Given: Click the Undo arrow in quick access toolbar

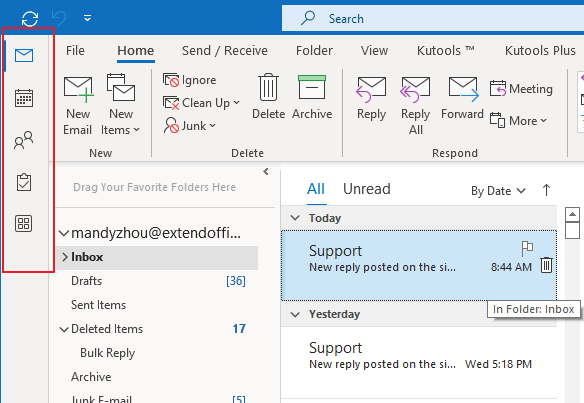Looking at the screenshot, I should [59, 18].
